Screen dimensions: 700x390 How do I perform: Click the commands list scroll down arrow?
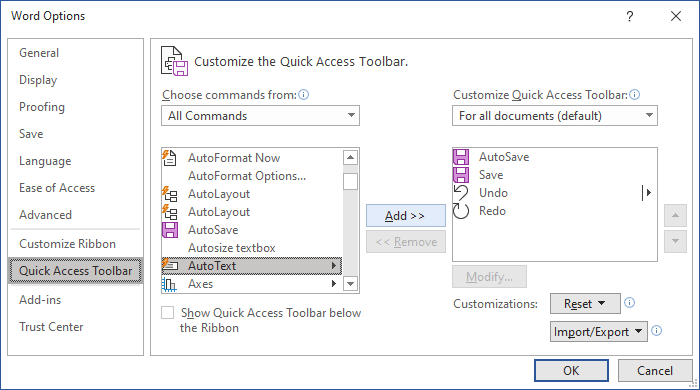coord(350,284)
